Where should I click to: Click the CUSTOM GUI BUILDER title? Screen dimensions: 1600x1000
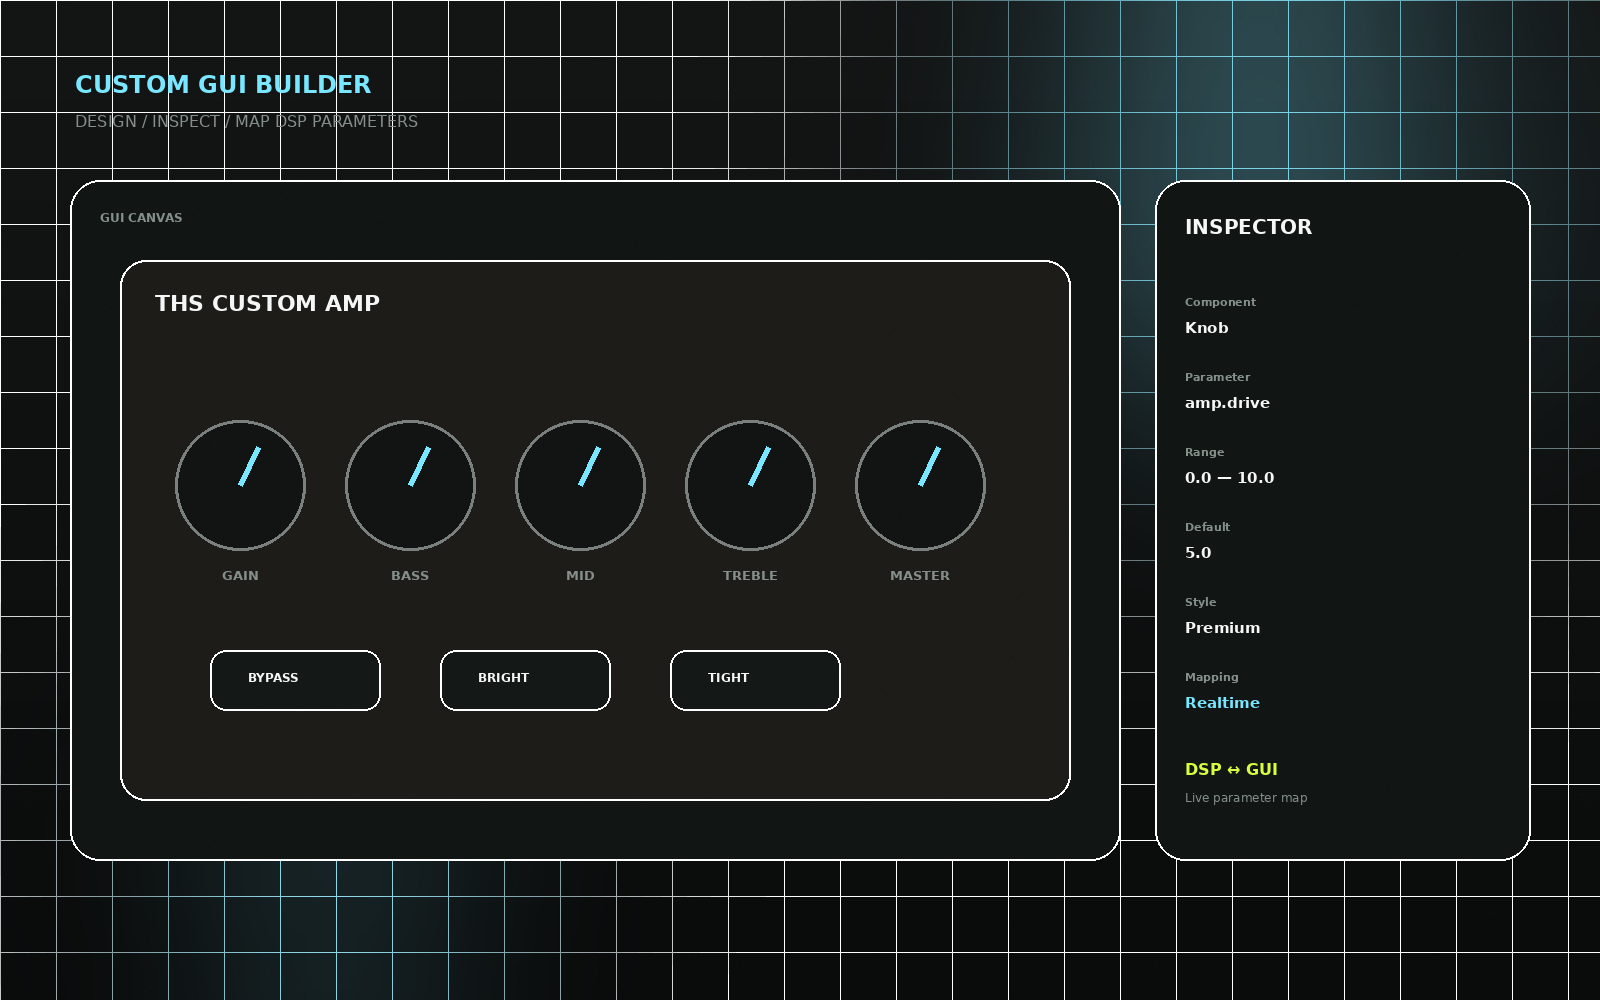223,85
